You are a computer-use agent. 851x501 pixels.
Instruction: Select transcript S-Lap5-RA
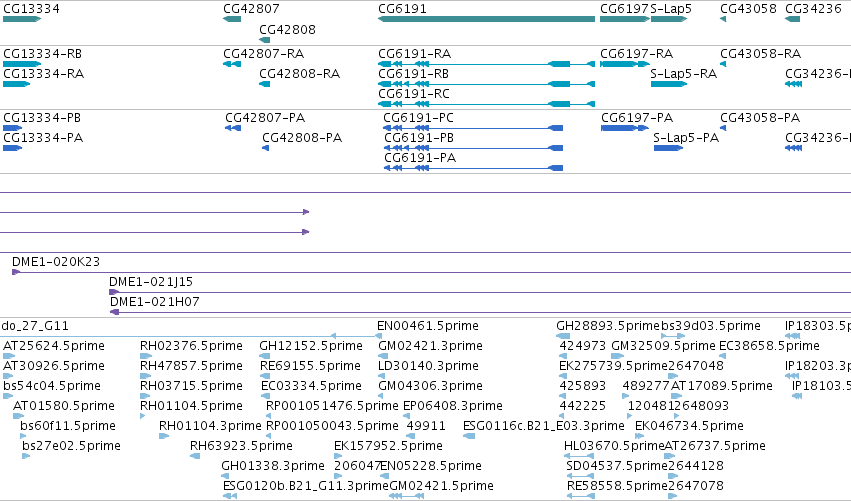pos(684,74)
